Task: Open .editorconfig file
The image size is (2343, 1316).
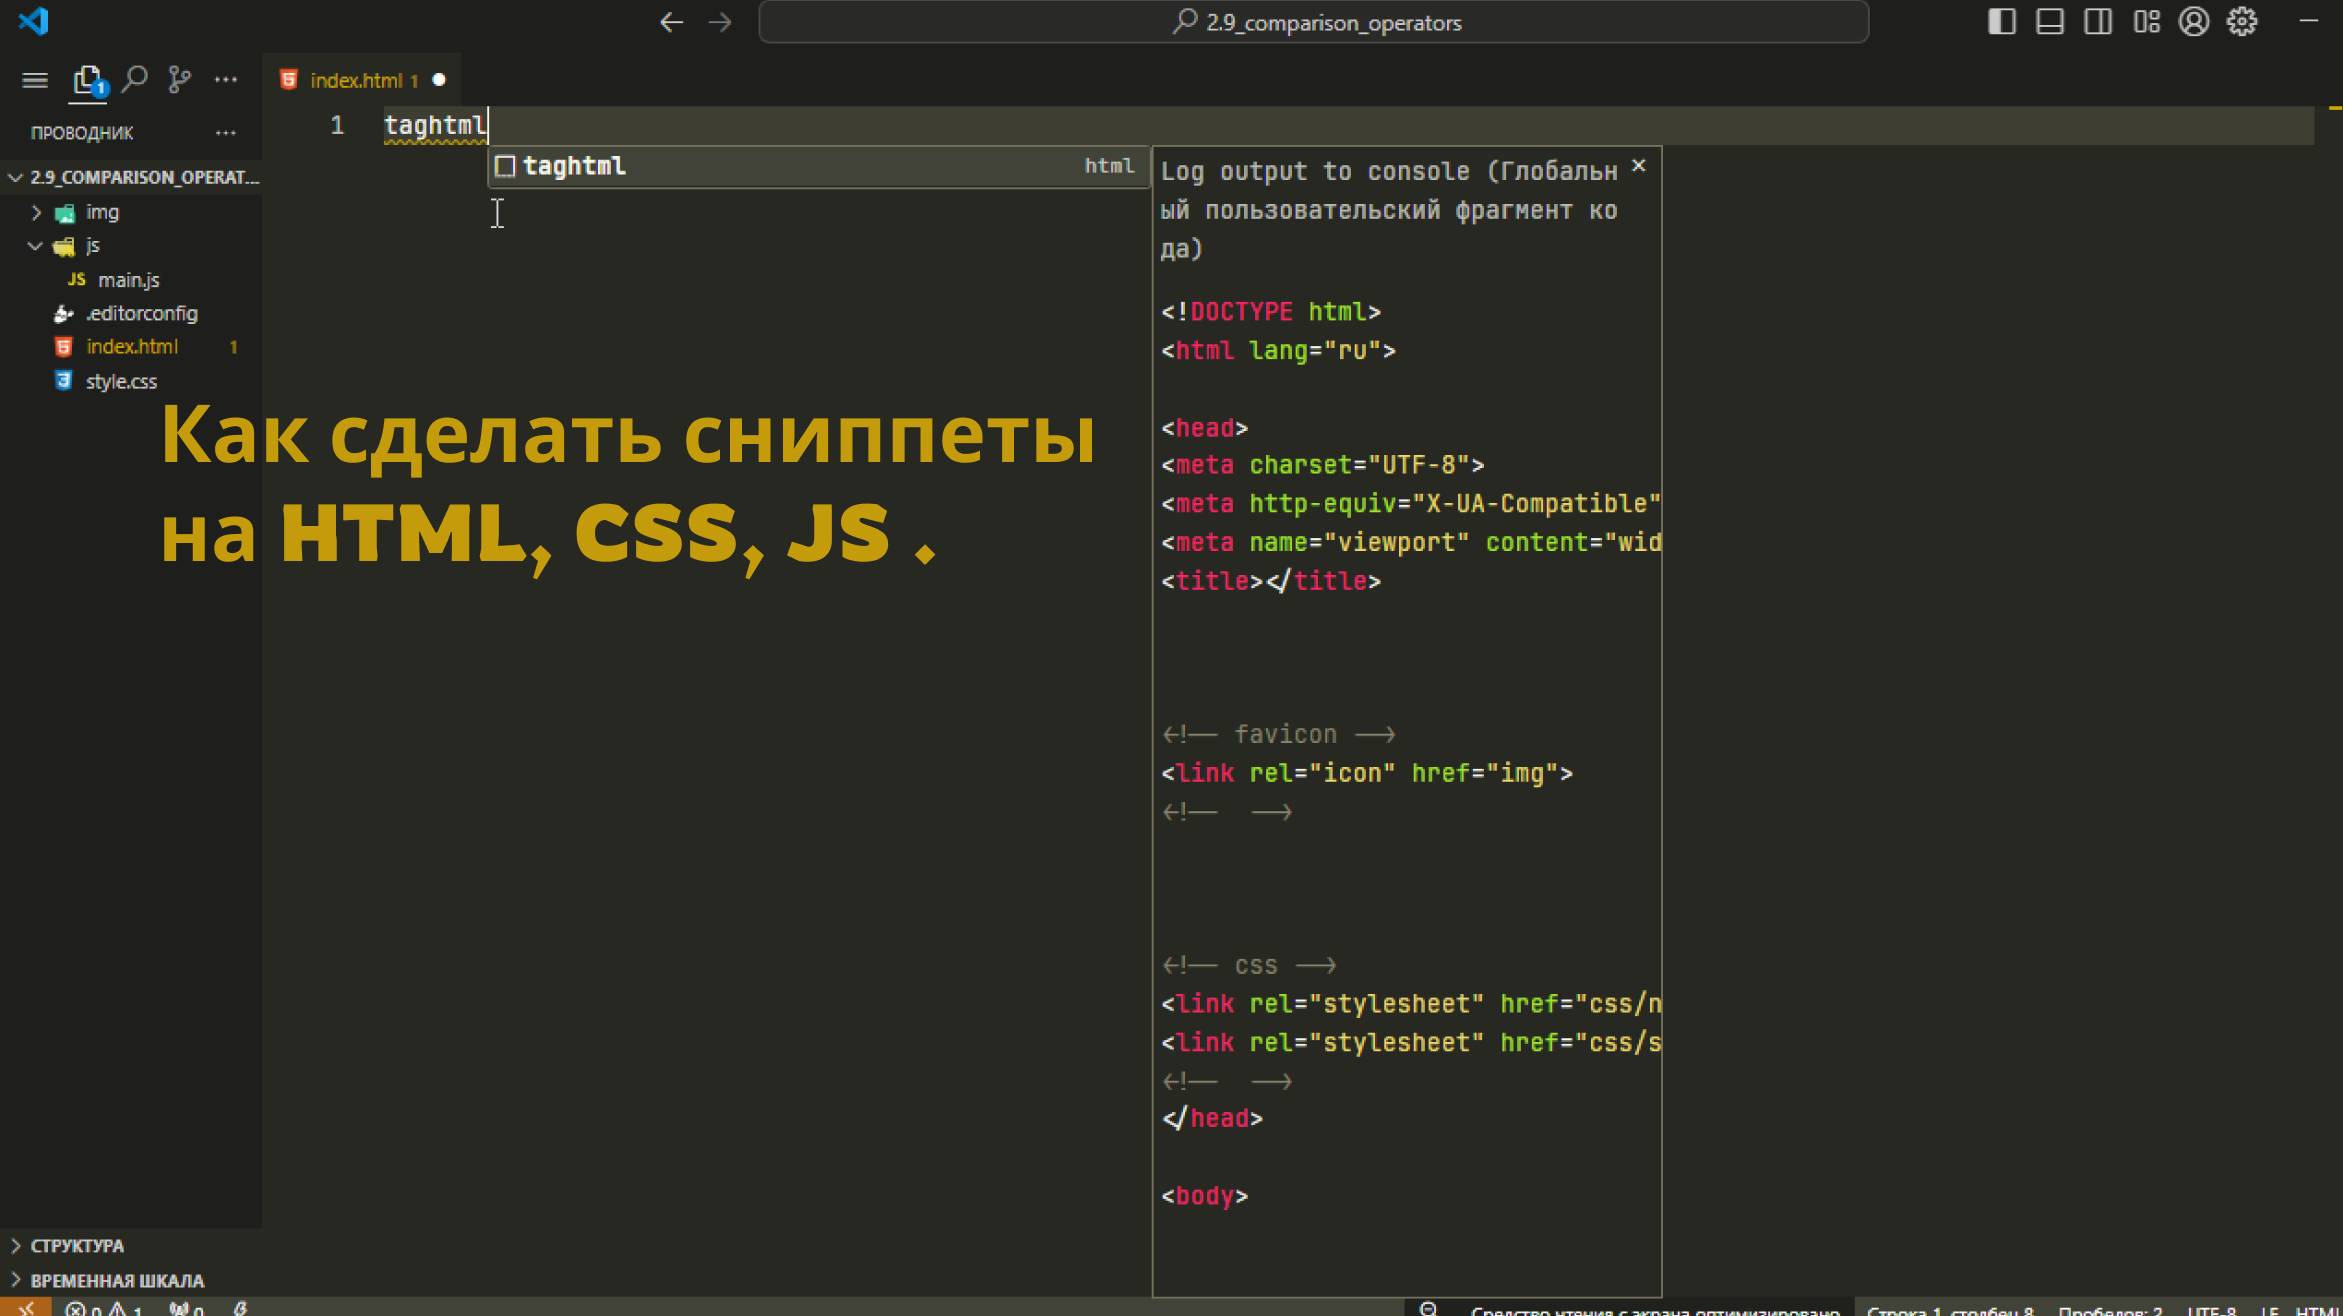Action: pos(131,313)
